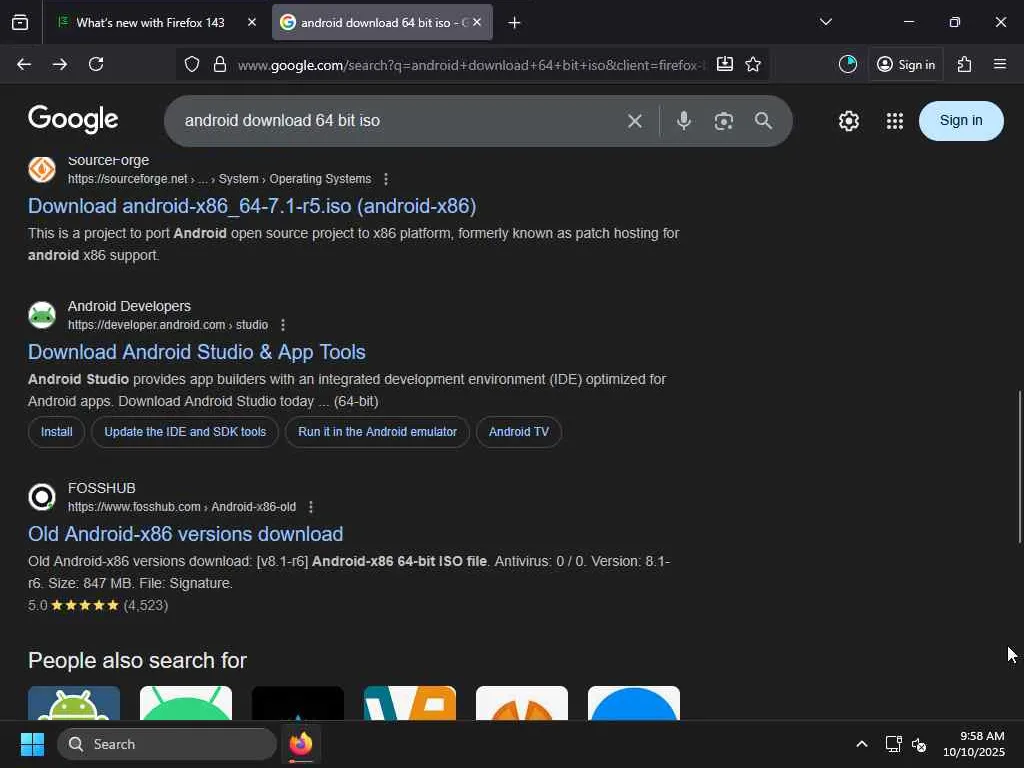Open tracking protection shield icon
This screenshot has width=1024, height=768.
coord(191,64)
